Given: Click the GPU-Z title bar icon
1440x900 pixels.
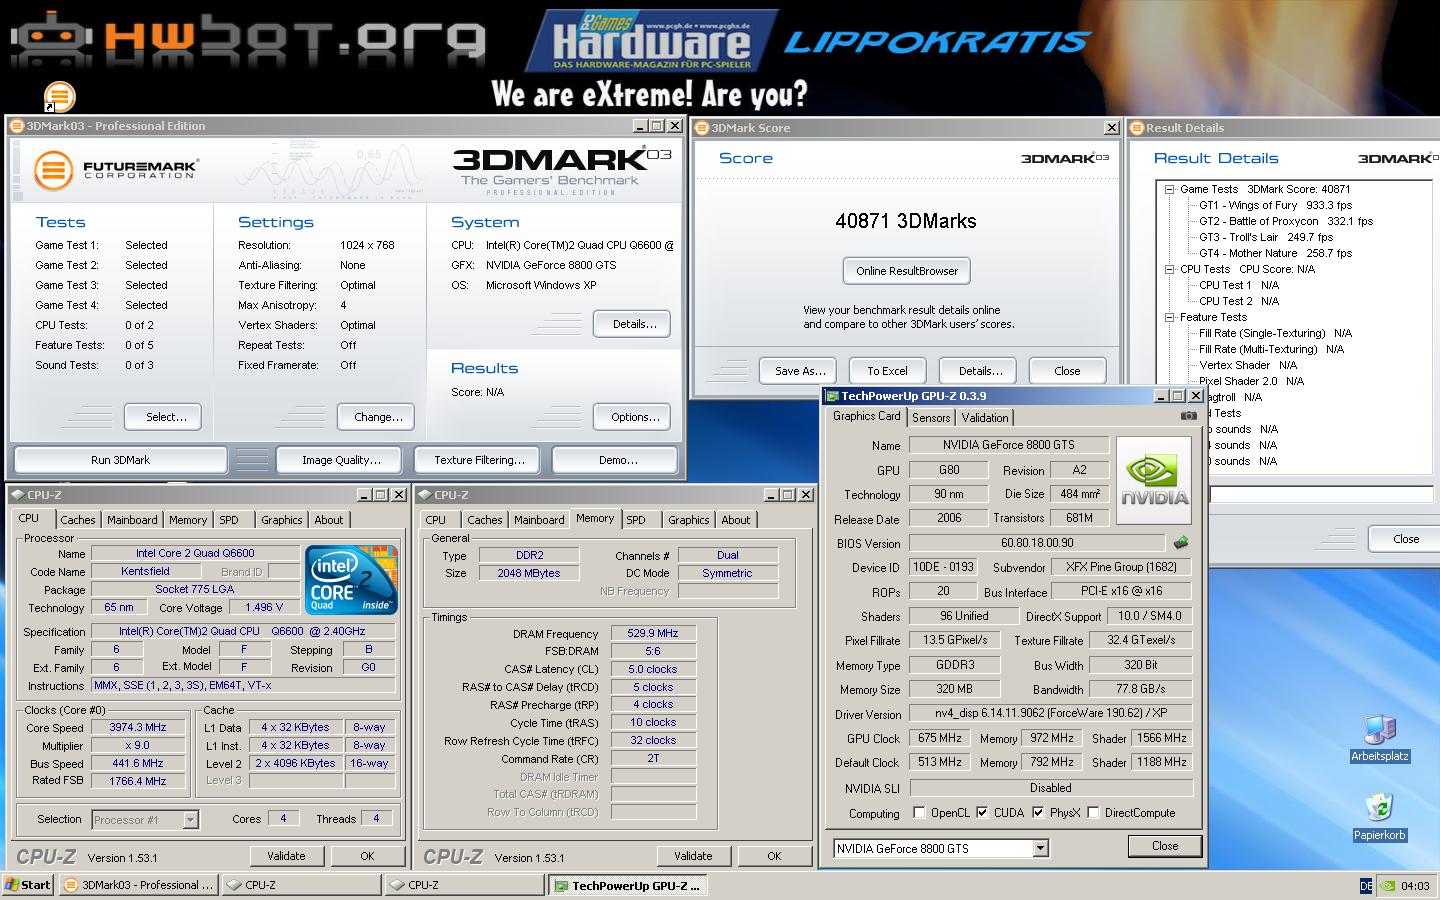Looking at the screenshot, I should (x=832, y=396).
